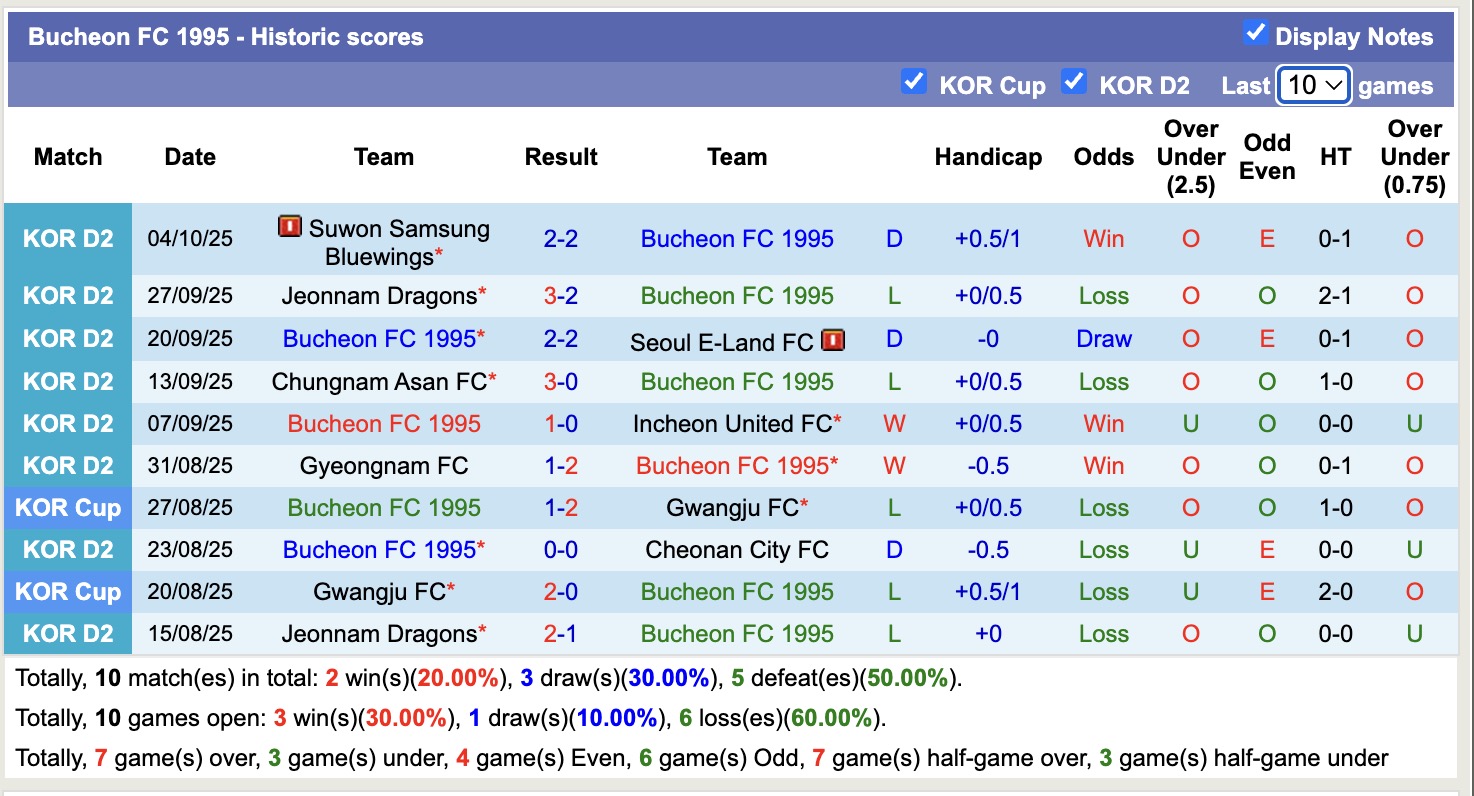Viewport: 1474px width, 796px height.
Task: Uncheck the KOR D2 filter checkbox
Action: (1074, 82)
